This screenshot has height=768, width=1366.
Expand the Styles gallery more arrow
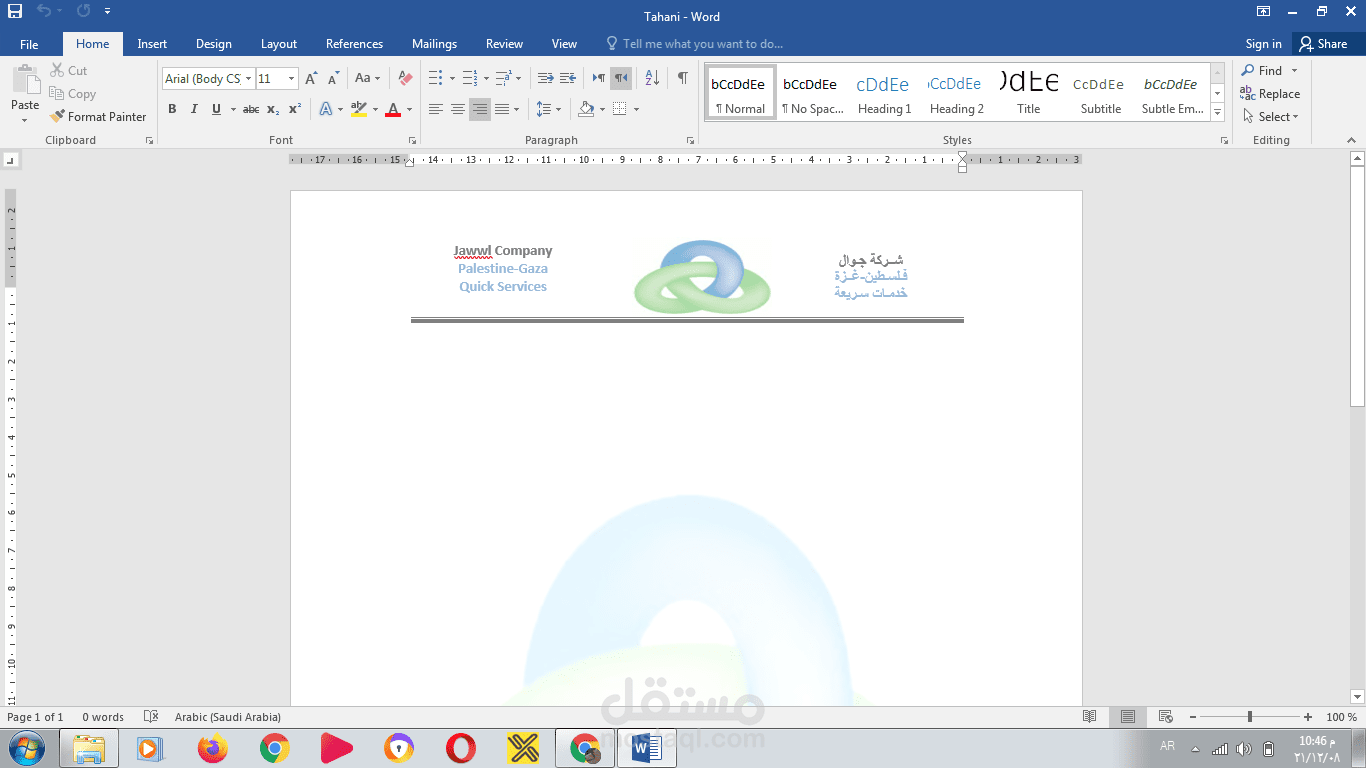(x=1217, y=113)
